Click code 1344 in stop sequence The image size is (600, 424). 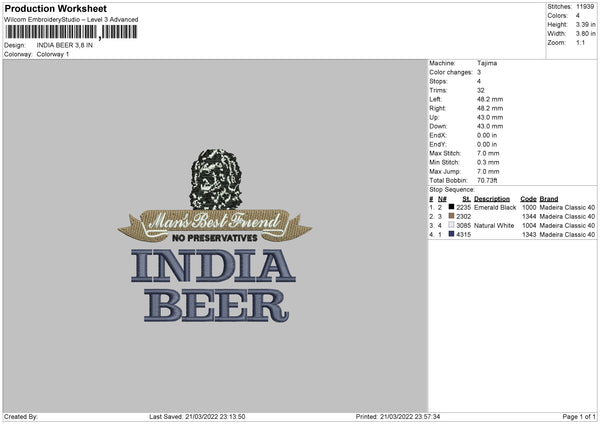pyautogui.click(x=529, y=217)
